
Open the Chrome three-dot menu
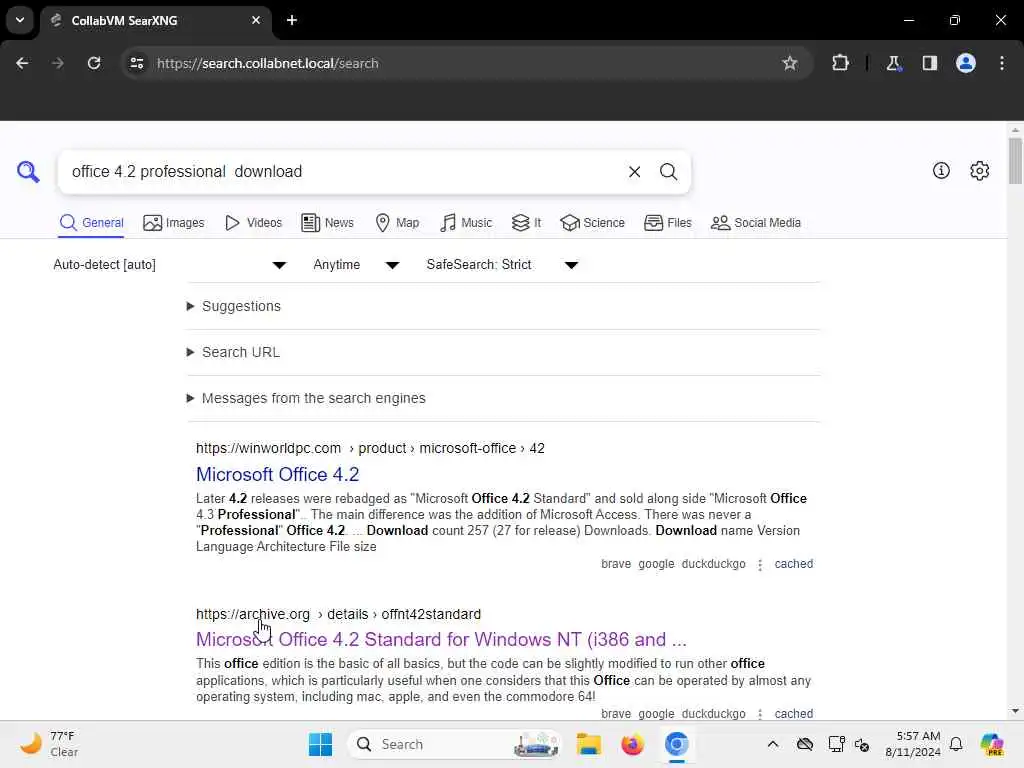[x=1002, y=63]
